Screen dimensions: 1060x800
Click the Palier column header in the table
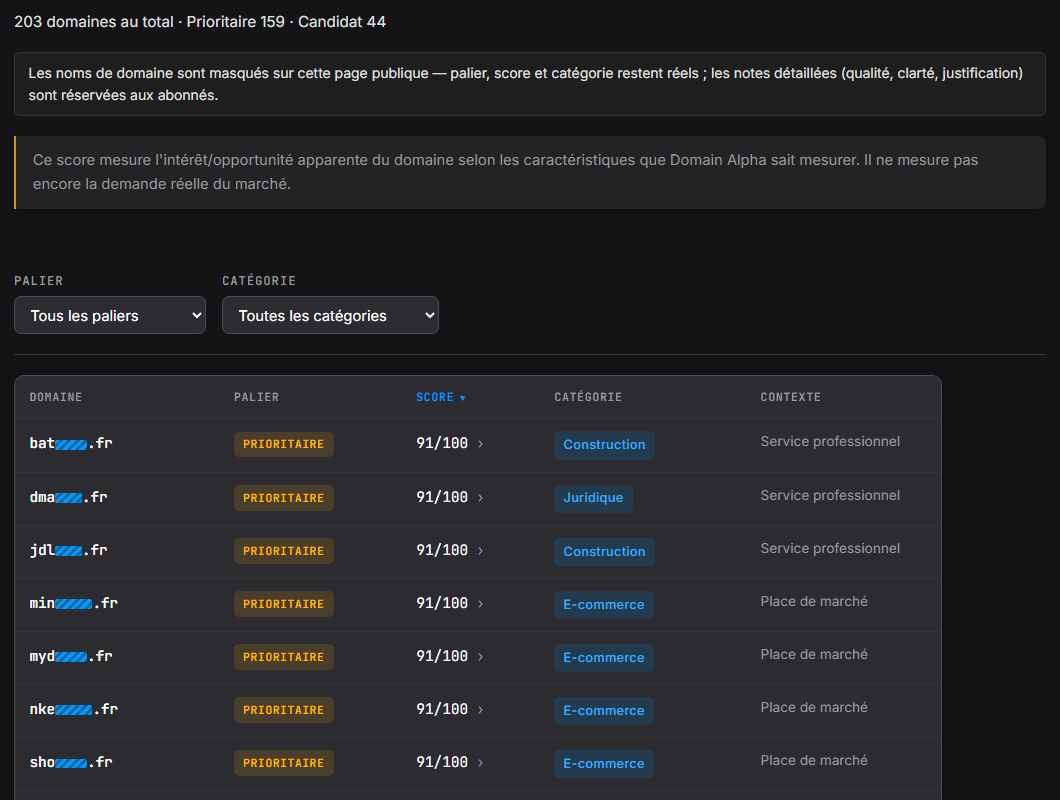click(x=256, y=397)
